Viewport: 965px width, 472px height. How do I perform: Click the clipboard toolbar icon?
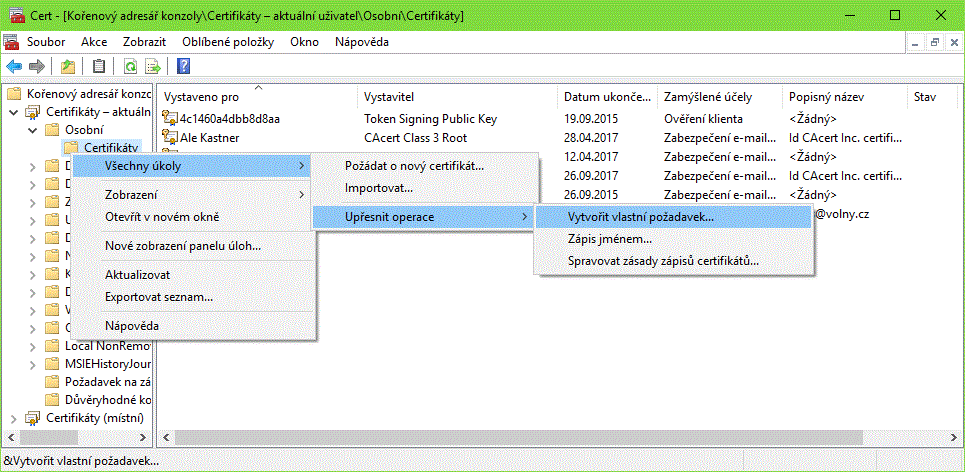[x=98, y=67]
